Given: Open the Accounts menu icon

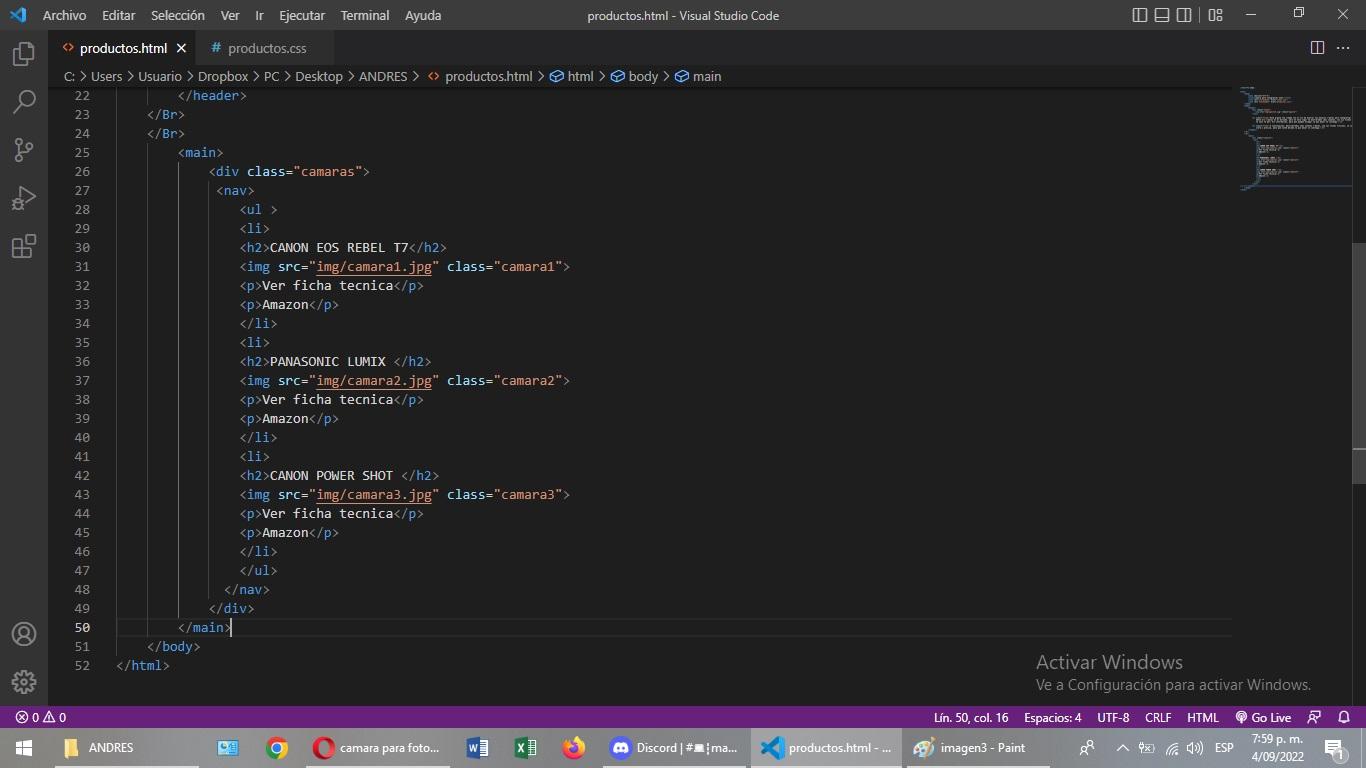Looking at the screenshot, I should point(24,634).
